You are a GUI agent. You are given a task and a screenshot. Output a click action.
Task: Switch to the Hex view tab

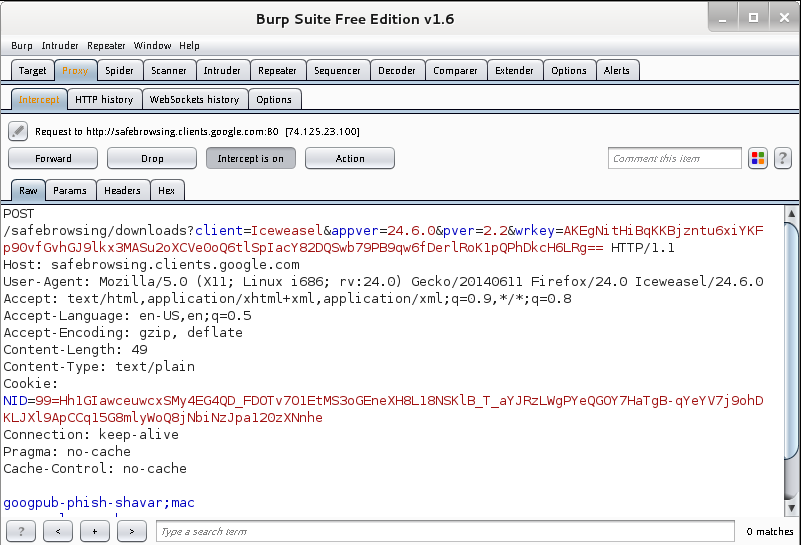point(167,191)
